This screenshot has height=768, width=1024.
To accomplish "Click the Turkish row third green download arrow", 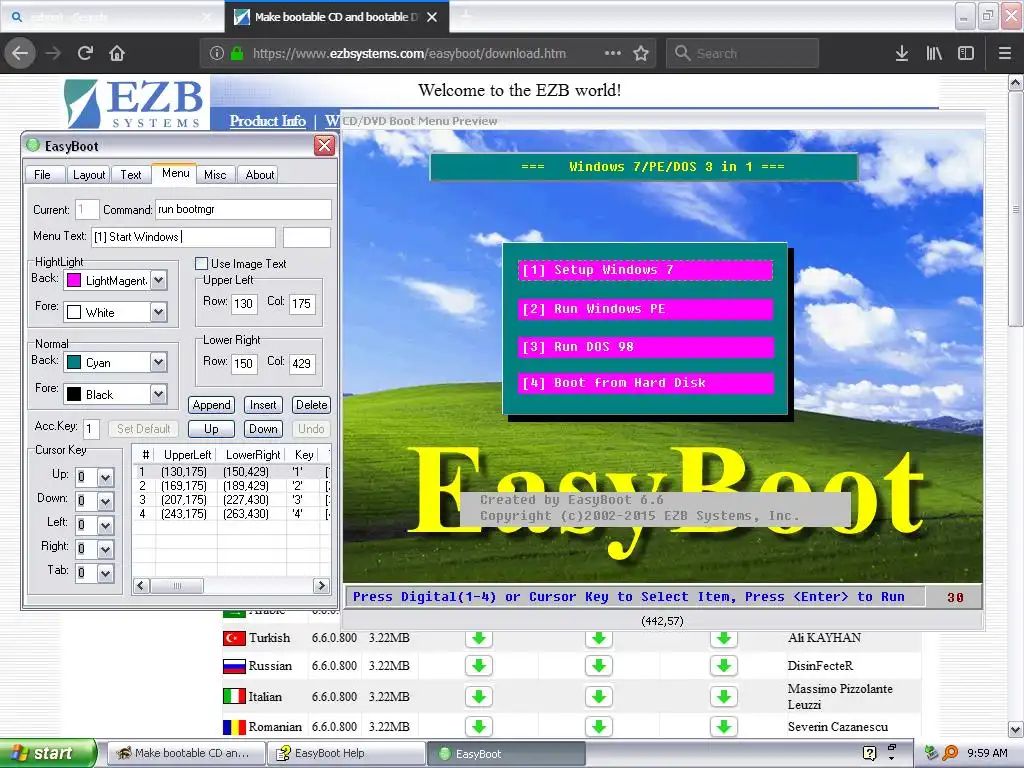I will click(x=724, y=638).
